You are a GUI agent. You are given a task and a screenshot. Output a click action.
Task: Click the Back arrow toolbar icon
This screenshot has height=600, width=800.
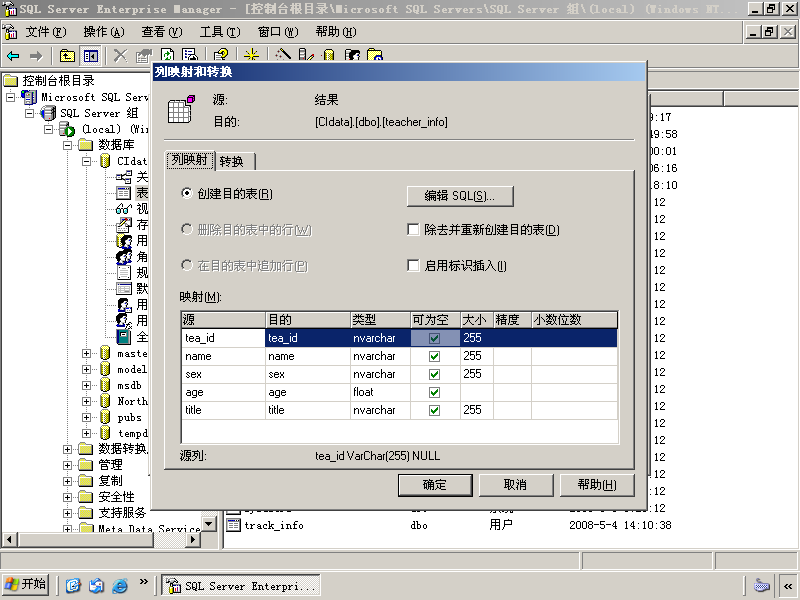tap(13, 56)
